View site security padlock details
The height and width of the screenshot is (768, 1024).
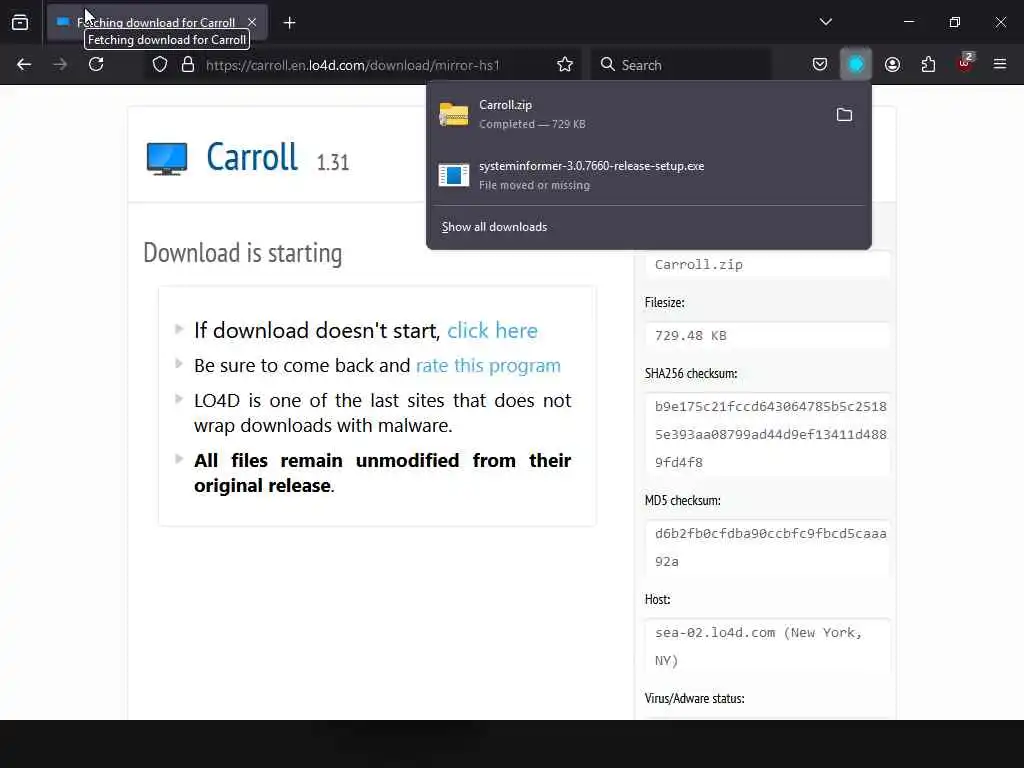(x=188, y=65)
